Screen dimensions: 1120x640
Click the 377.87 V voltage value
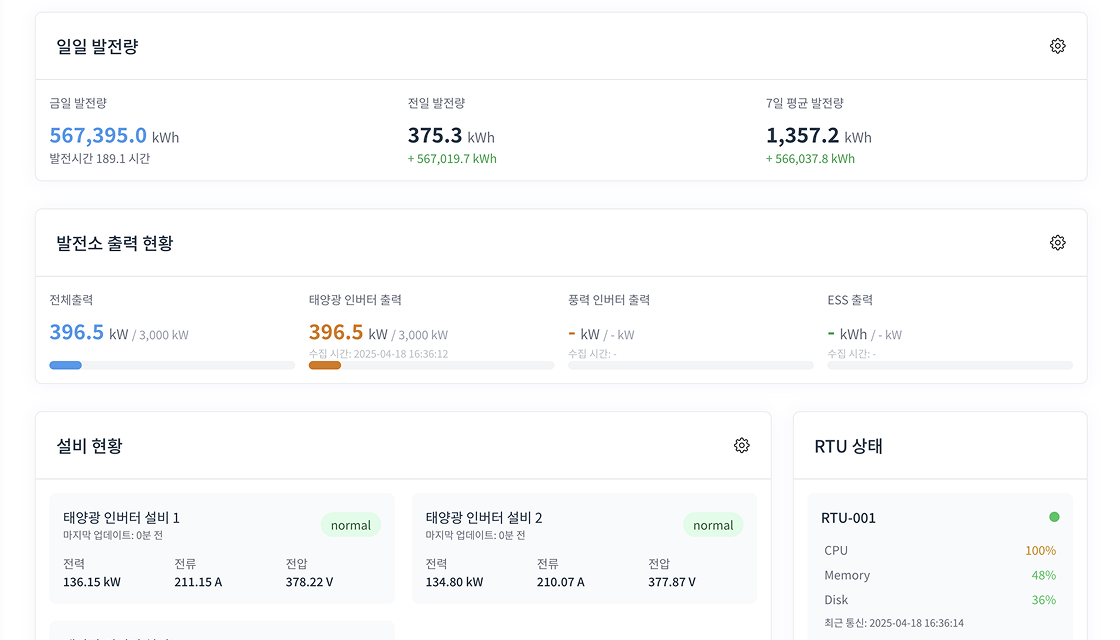[x=672, y=582]
